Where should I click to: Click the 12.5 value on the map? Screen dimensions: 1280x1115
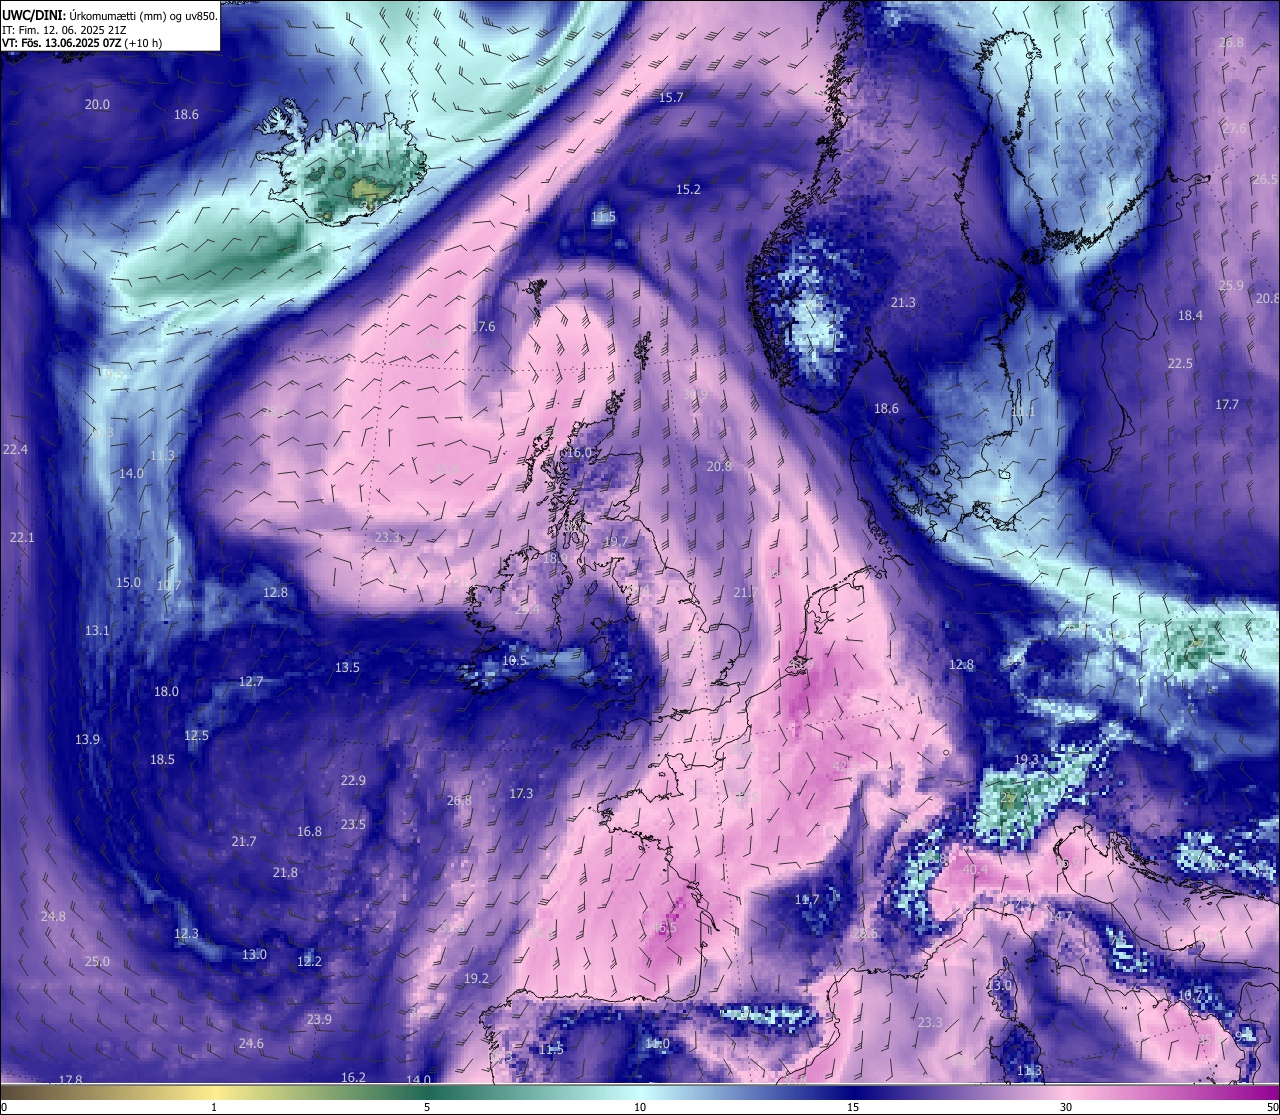pos(197,736)
